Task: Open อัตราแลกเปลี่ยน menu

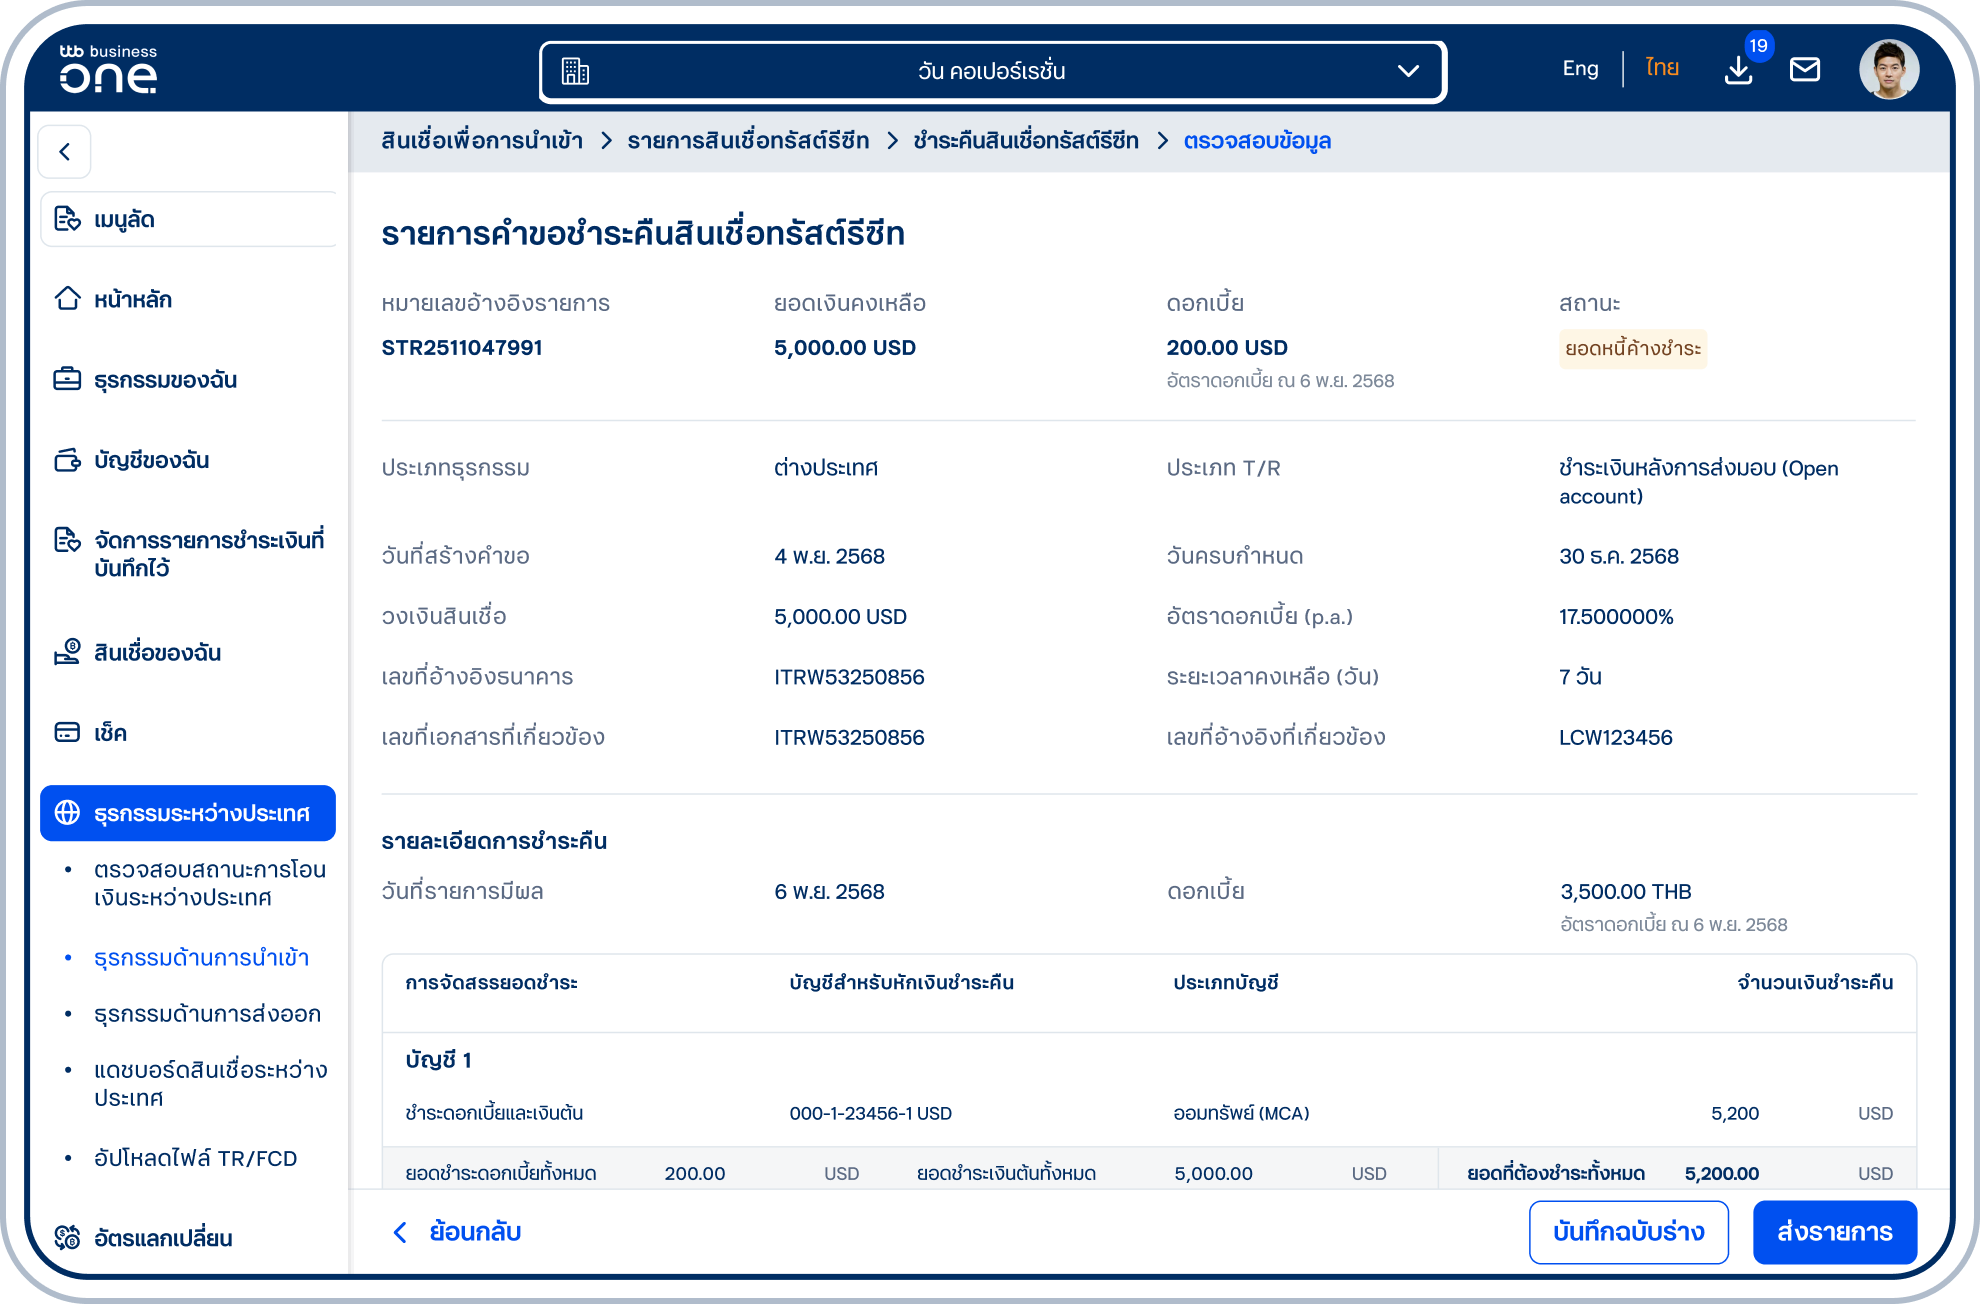Action: tap(163, 1238)
